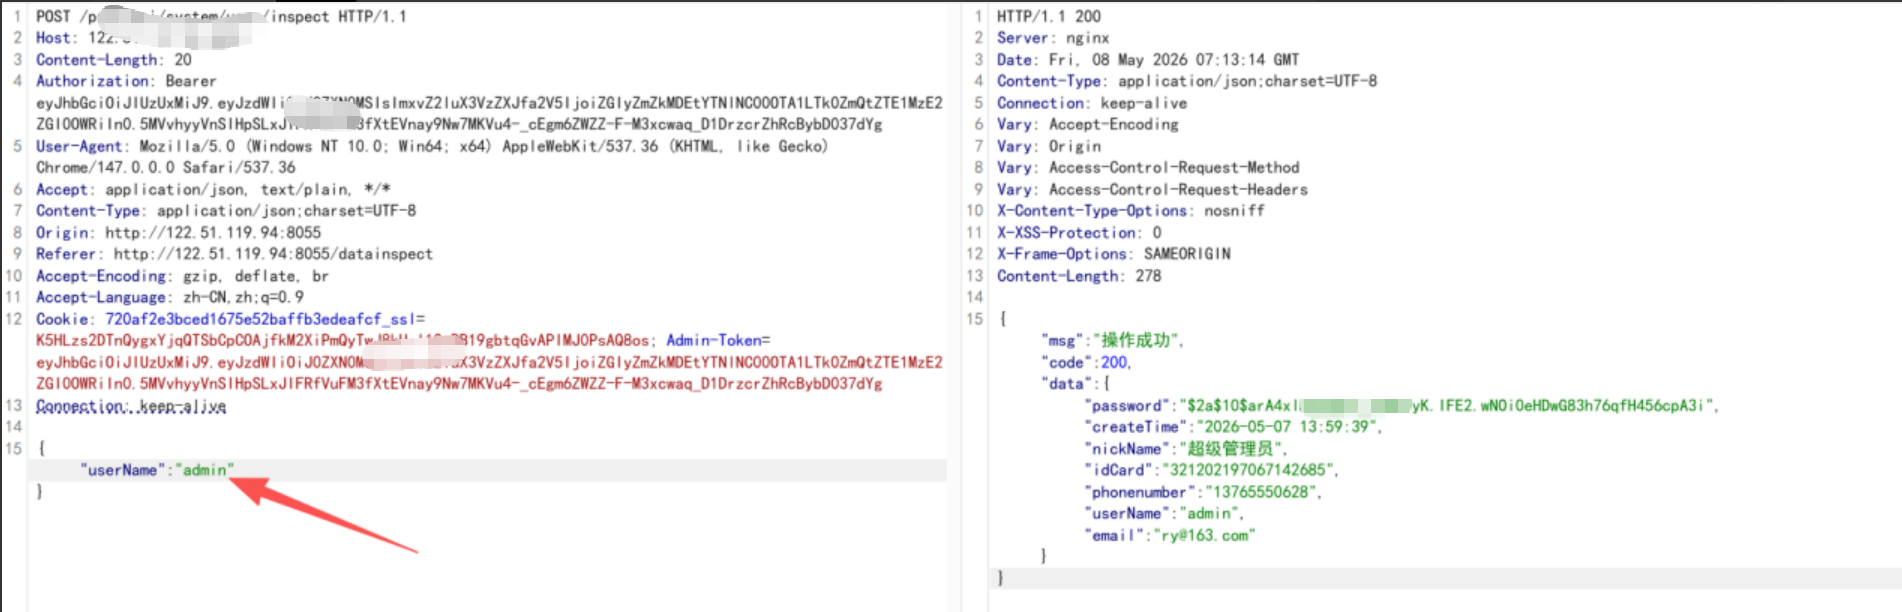
Task: Click the response "Connection: keep-alive" header
Action: (1092, 103)
